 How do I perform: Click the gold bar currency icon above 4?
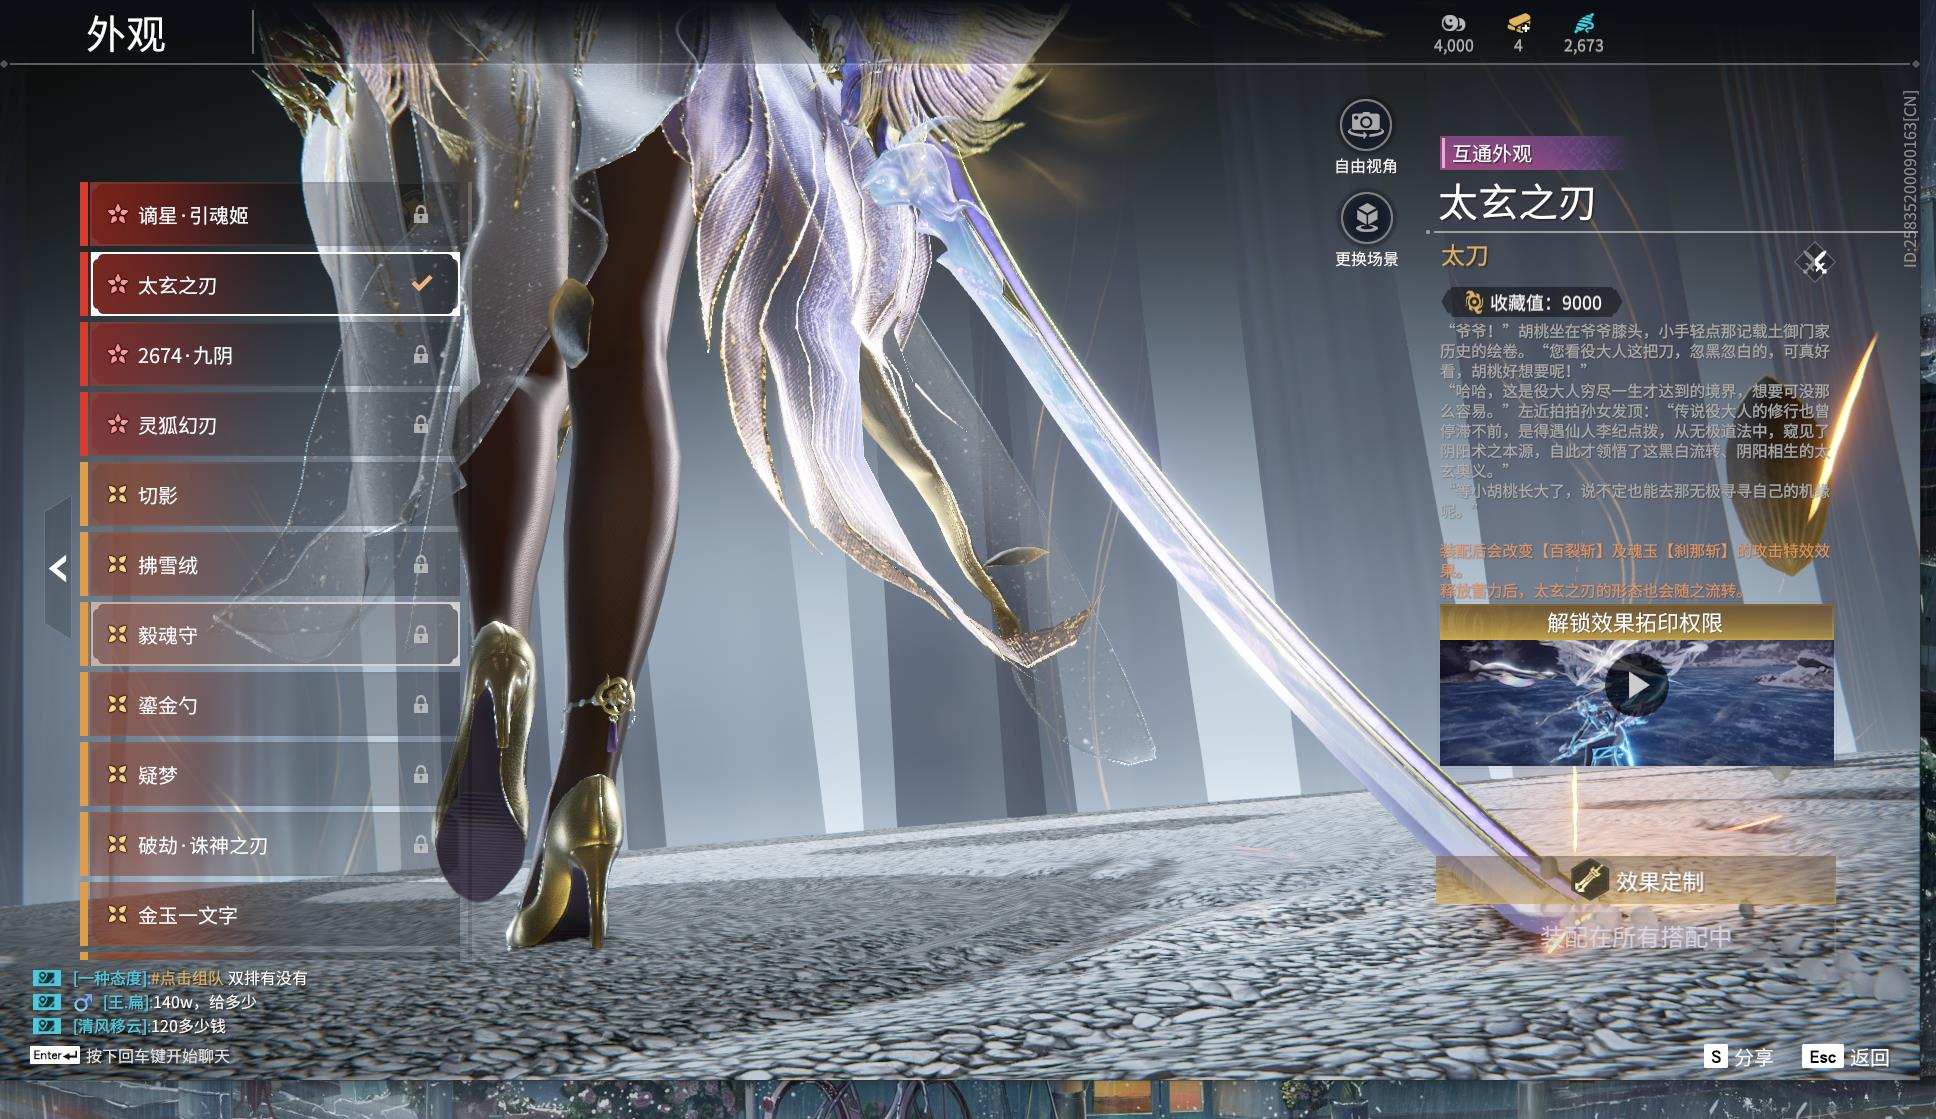pyautogui.click(x=1518, y=23)
